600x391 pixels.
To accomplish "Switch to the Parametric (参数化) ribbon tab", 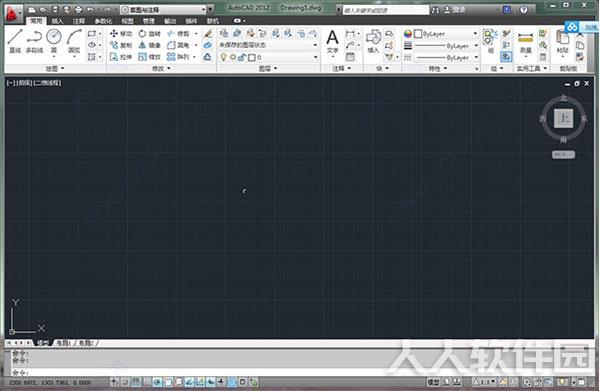I will click(x=103, y=21).
